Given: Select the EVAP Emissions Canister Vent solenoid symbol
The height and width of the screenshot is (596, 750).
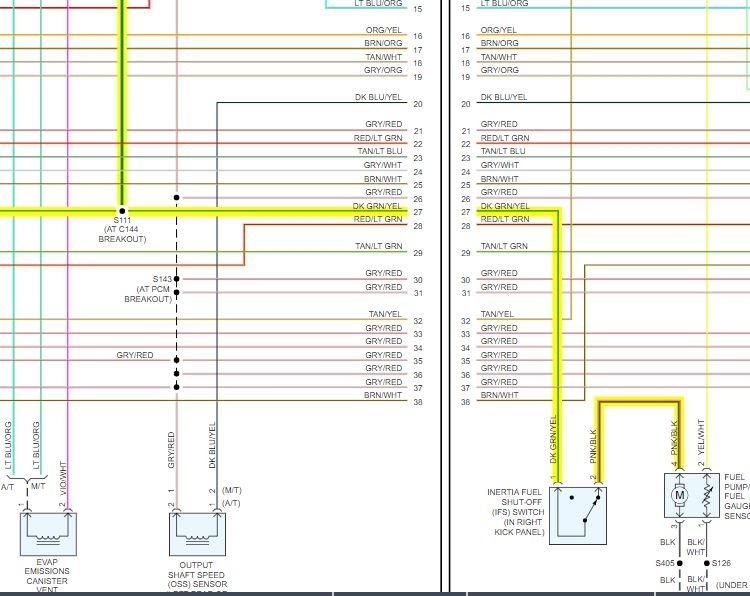Looking at the screenshot, I should coord(48,534).
